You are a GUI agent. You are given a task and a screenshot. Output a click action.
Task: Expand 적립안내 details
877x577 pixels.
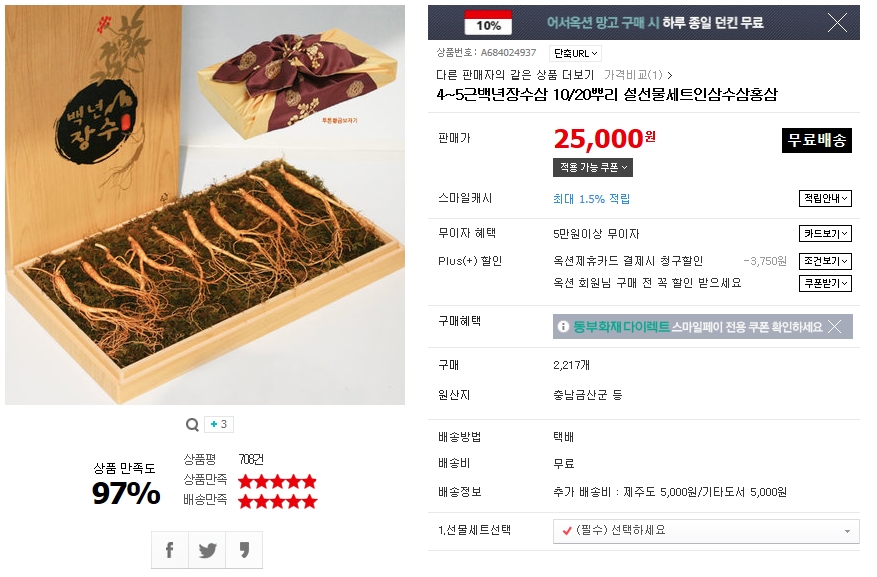tap(825, 199)
